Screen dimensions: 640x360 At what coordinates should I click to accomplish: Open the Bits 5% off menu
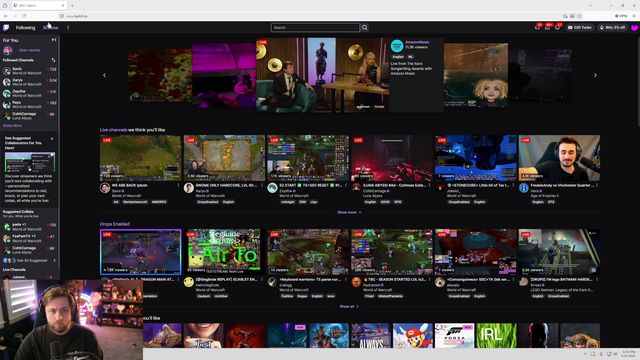(x=612, y=28)
